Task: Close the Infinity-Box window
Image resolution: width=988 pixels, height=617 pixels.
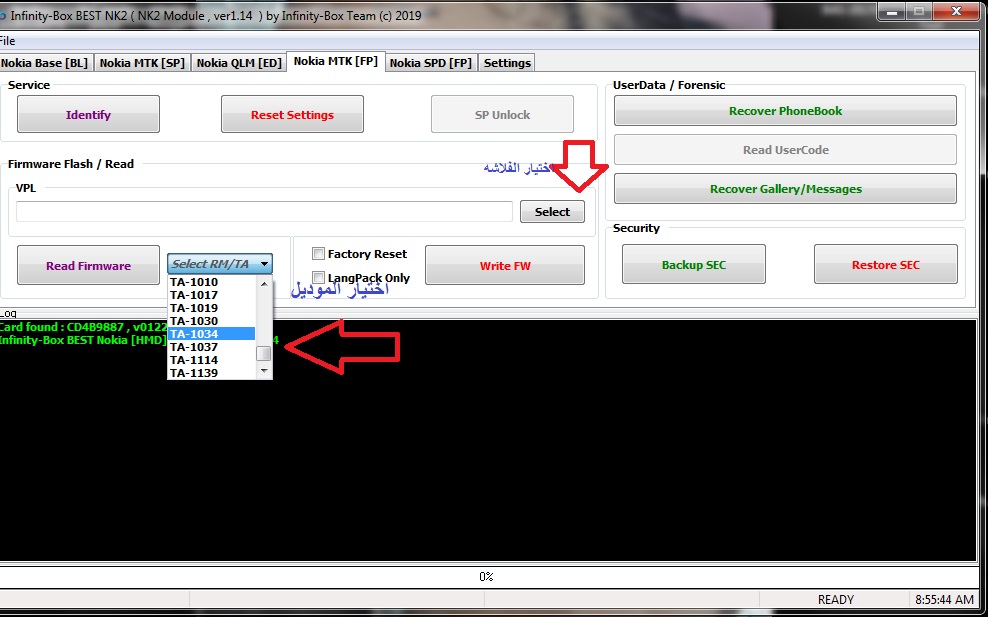Action: (x=956, y=11)
